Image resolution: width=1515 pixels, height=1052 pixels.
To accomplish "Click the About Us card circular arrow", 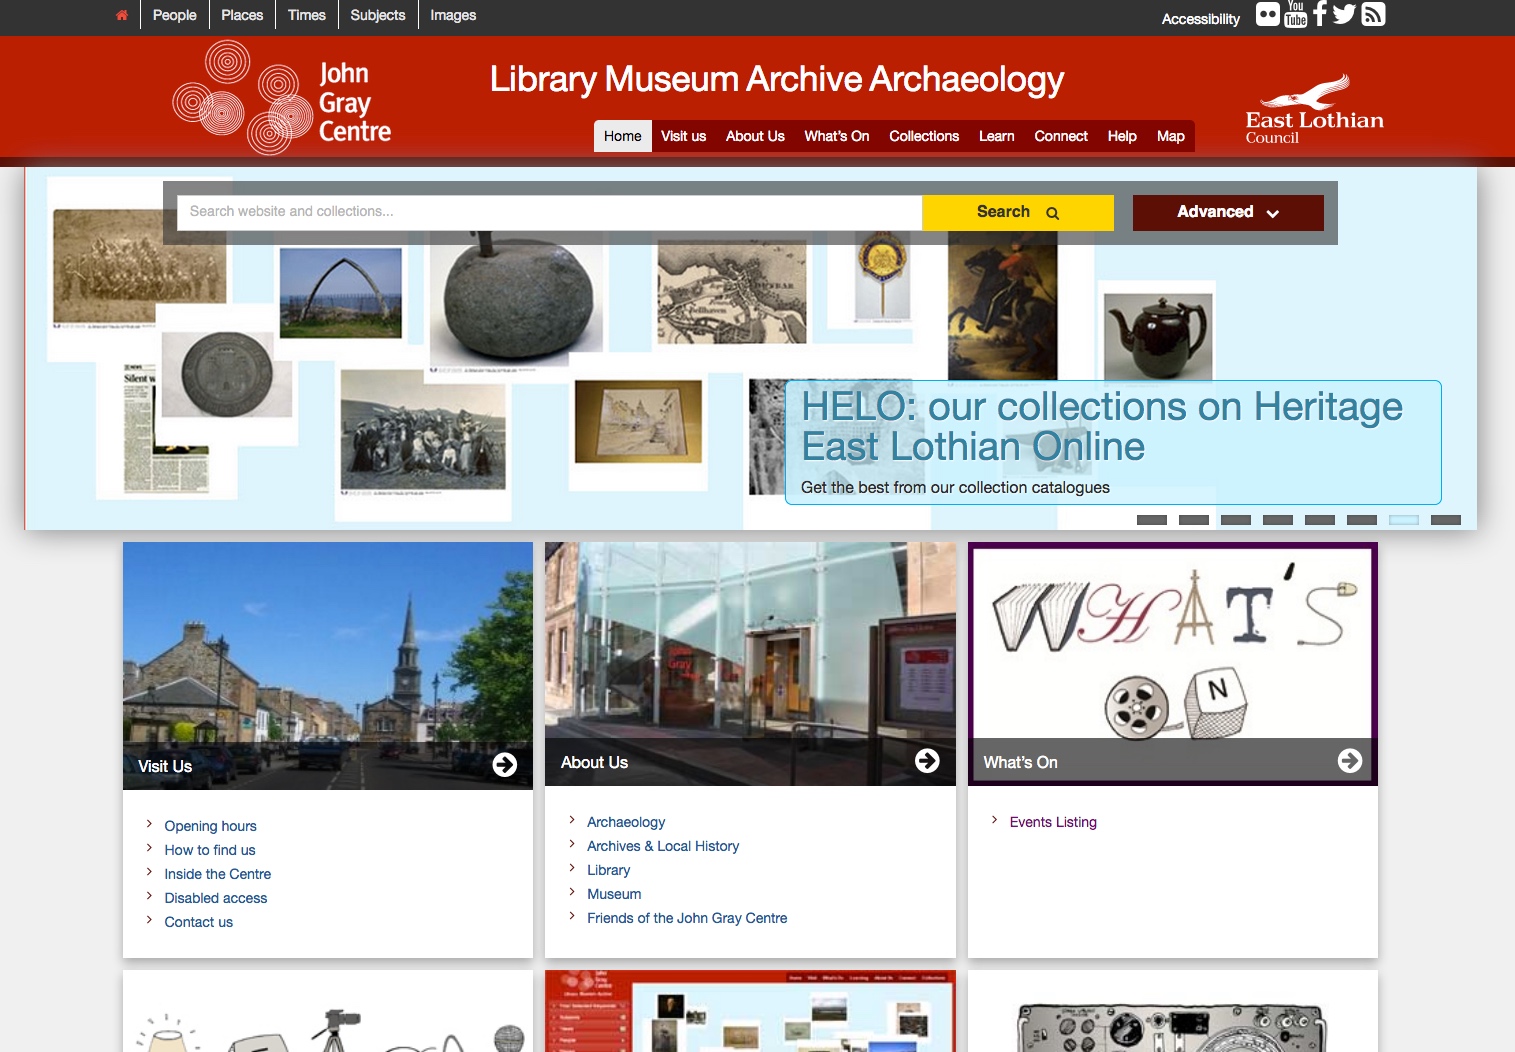I will (927, 760).
